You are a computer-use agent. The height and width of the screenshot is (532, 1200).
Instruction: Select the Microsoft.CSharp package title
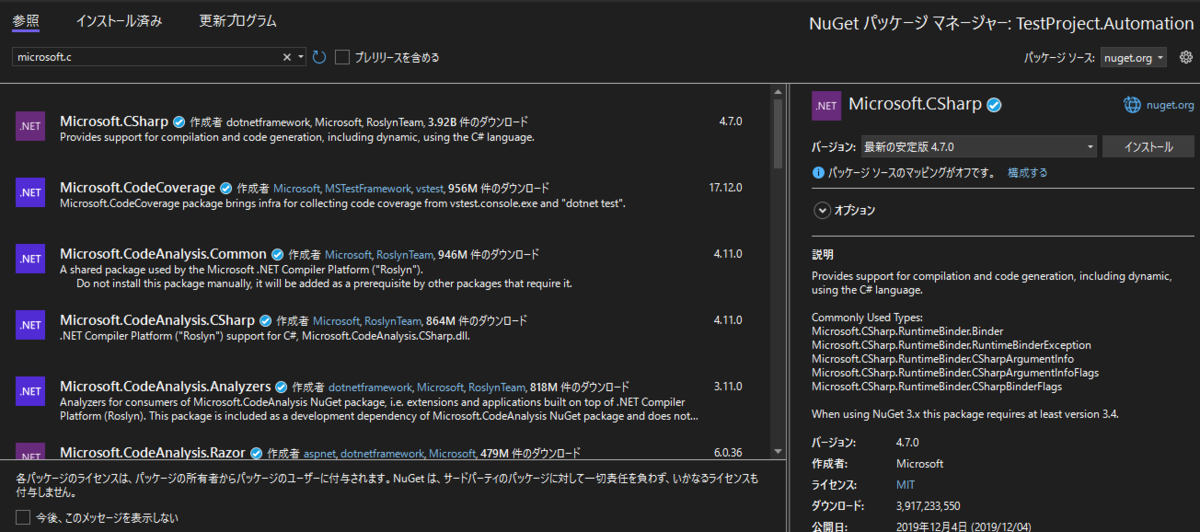114,121
